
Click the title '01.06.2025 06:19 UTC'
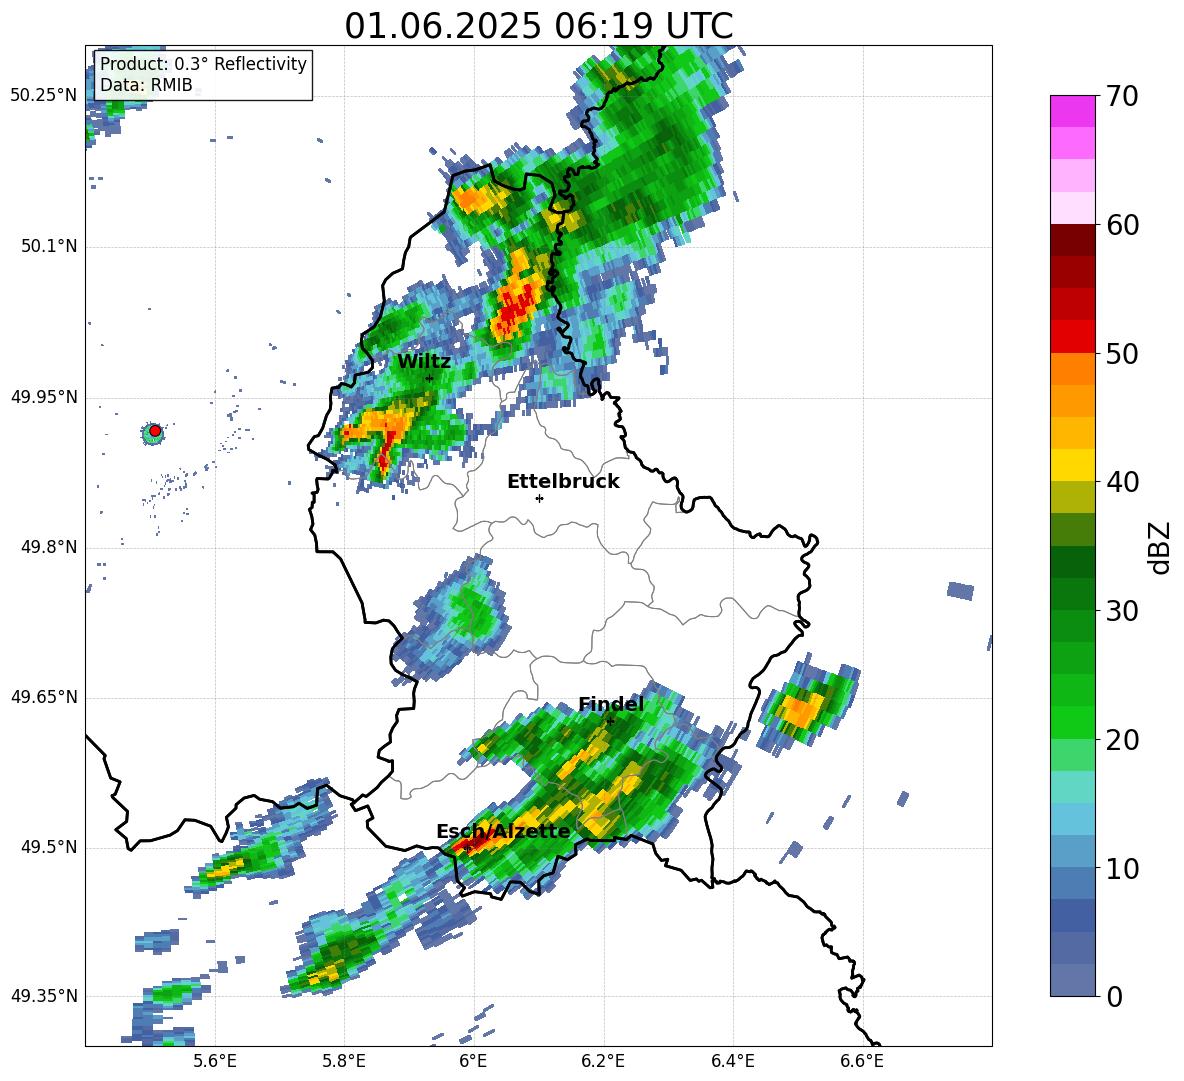coord(538,26)
